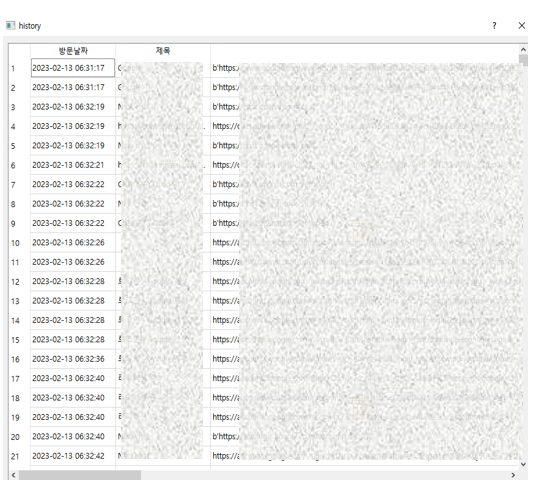Click the b'https URL cell in row 20
Screen dimensions: 537x484
[365, 437]
